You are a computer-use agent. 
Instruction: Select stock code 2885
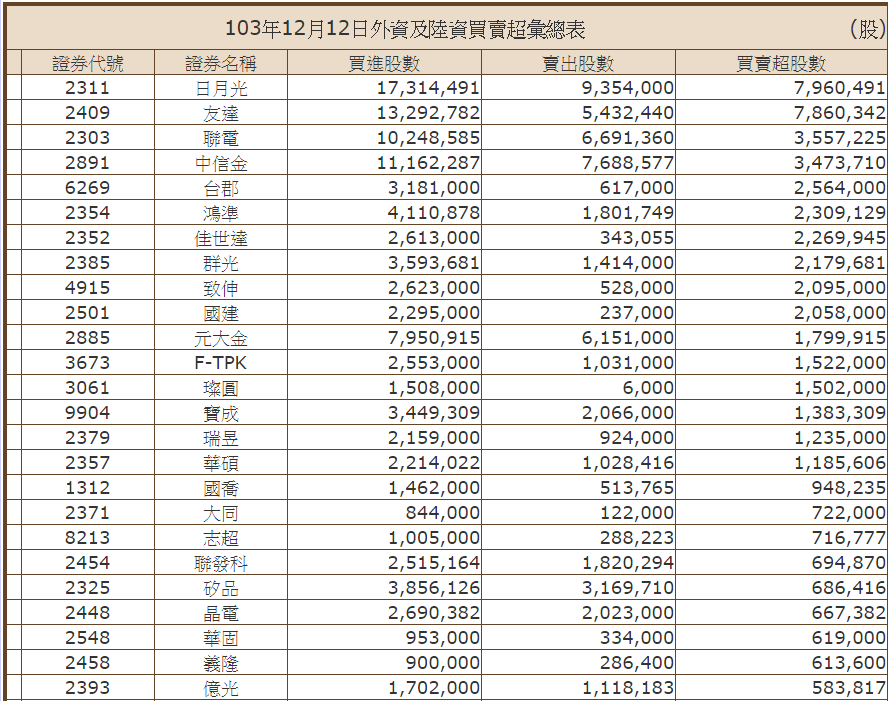click(x=88, y=338)
